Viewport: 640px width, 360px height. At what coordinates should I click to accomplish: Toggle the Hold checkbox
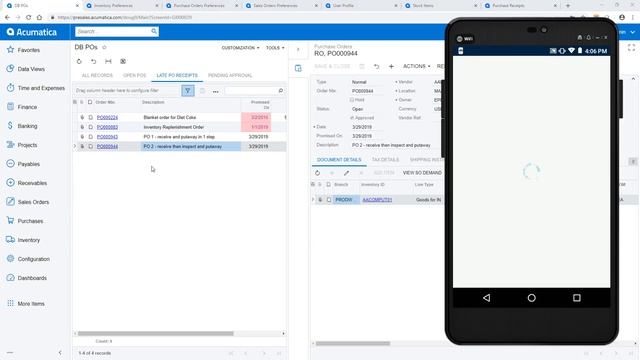click(352, 100)
